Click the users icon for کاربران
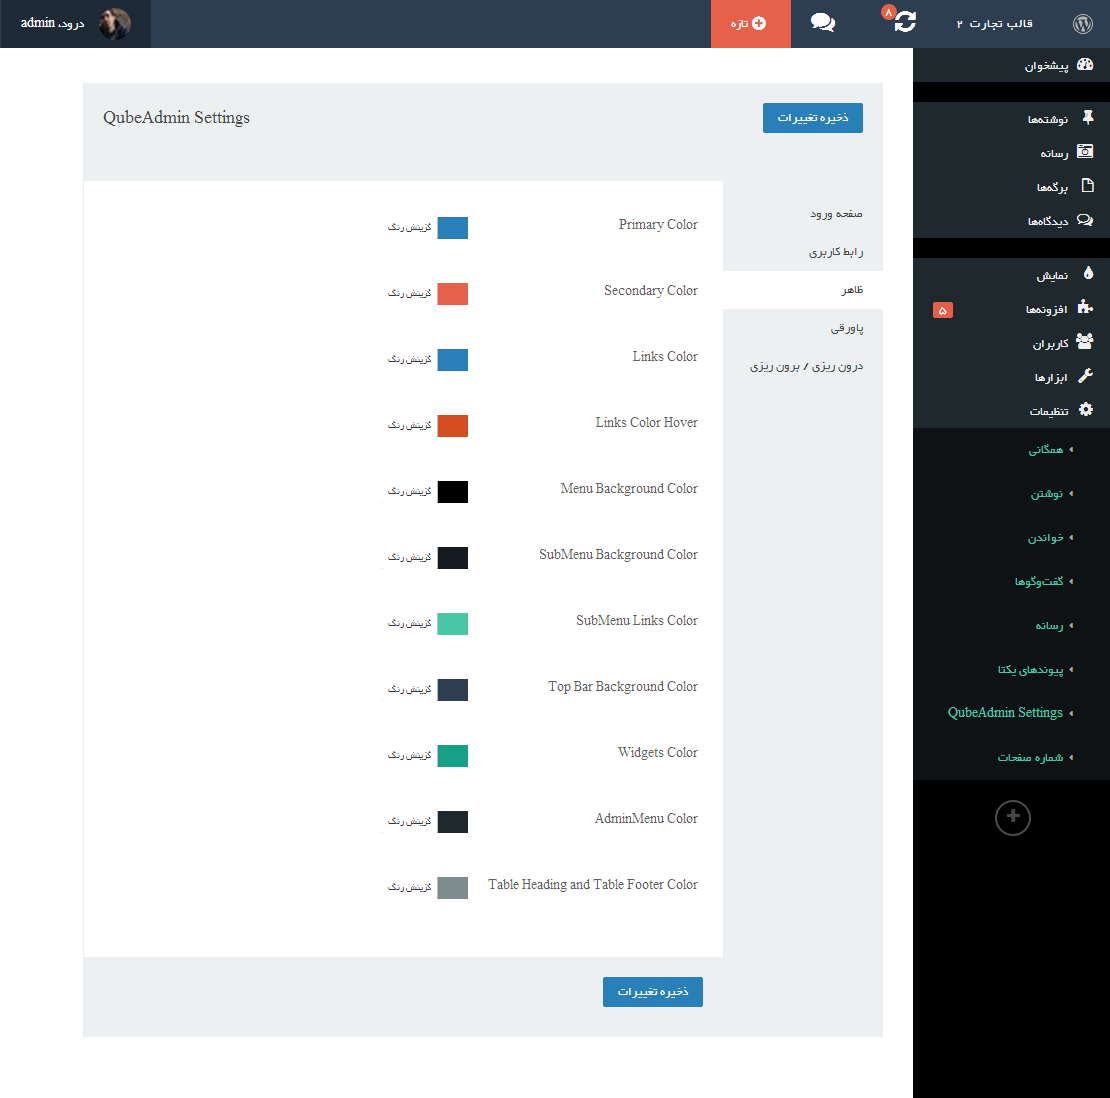The width and height of the screenshot is (1110, 1098). [1085, 341]
